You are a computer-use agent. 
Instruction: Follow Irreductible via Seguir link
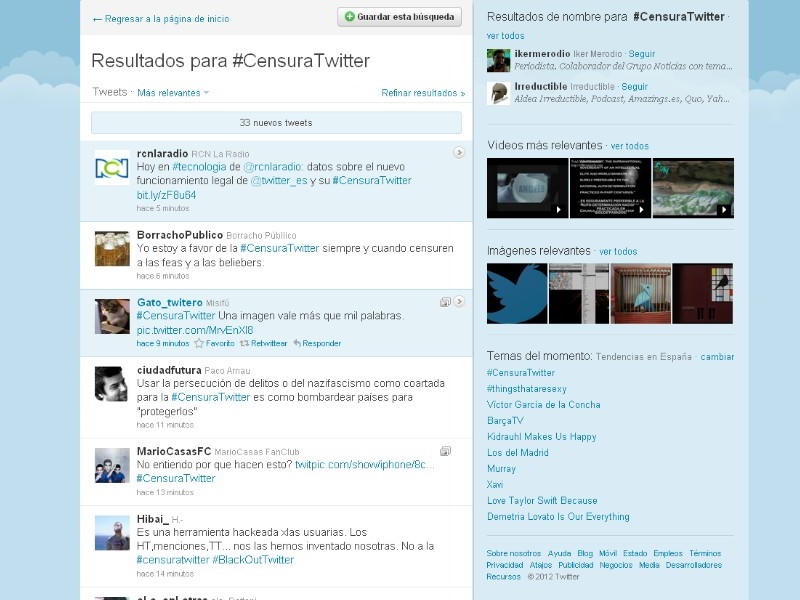pyautogui.click(x=634, y=86)
